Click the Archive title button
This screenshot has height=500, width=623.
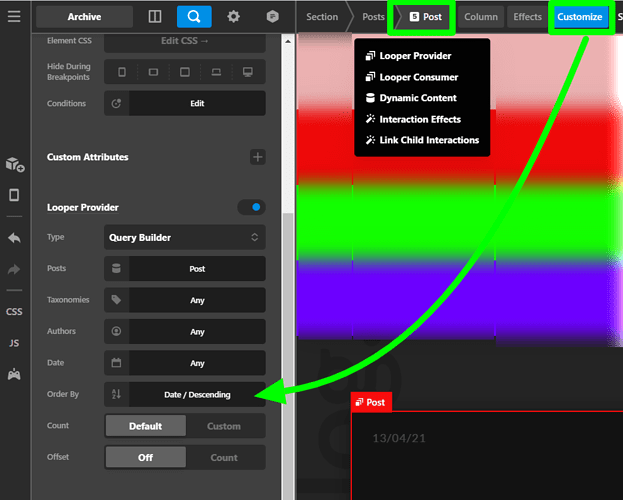pyautogui.click(x=84, y=17)
